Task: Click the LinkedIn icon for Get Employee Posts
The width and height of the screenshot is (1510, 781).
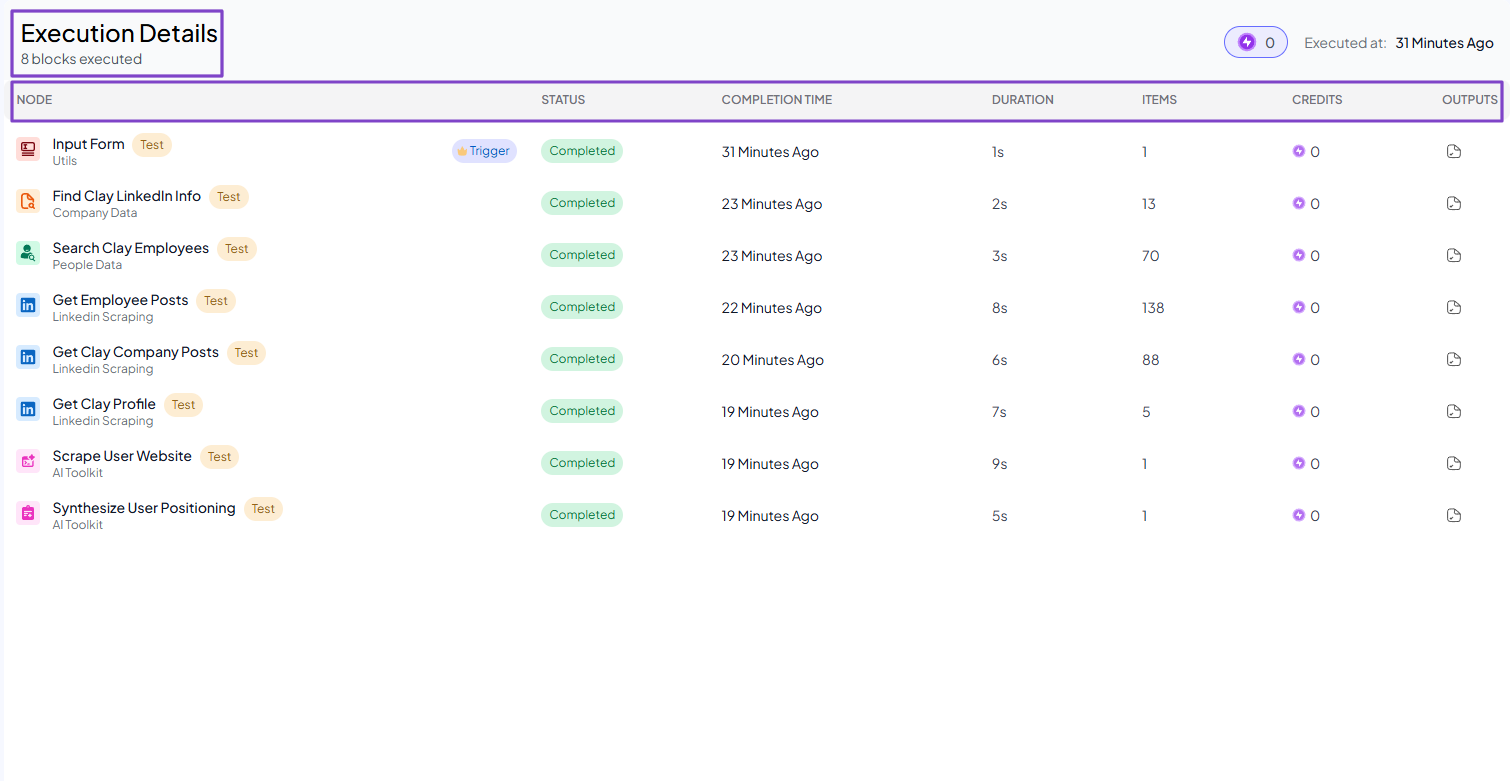Action: point(28,305)
